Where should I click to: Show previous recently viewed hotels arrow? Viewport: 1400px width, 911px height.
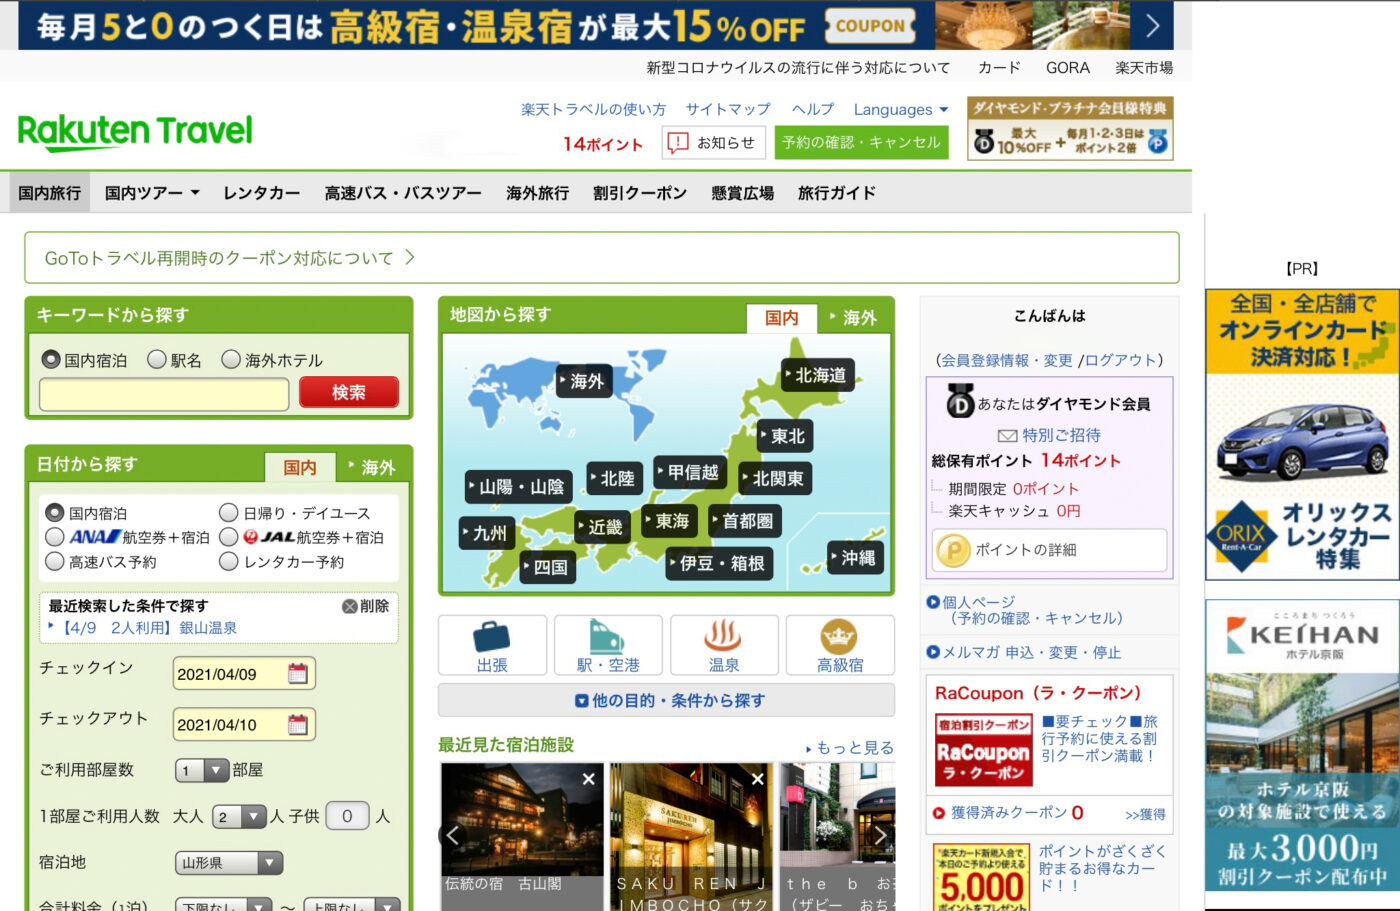(x=453, y=835)
